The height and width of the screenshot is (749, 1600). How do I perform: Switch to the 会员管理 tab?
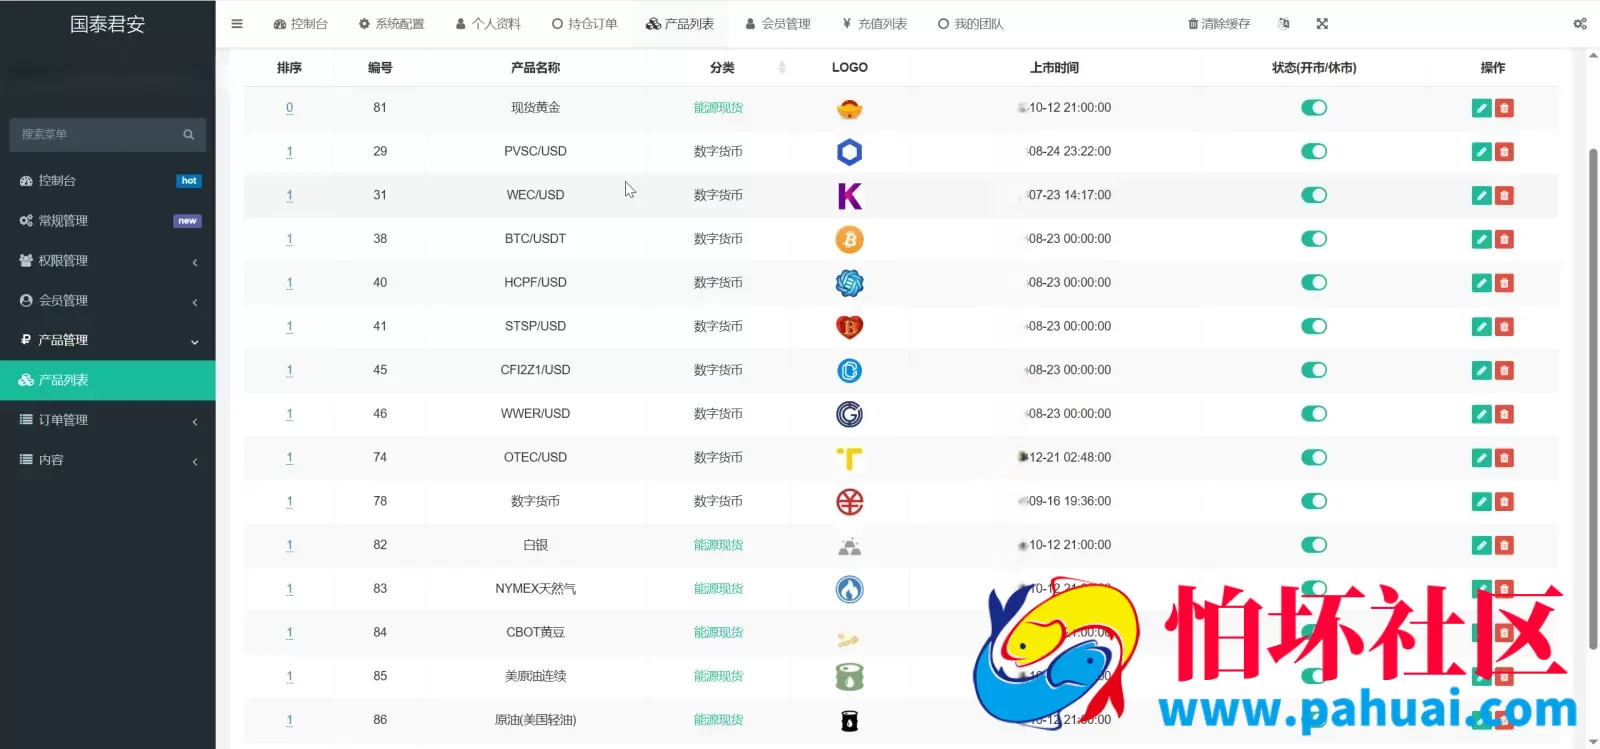(778, 24)
